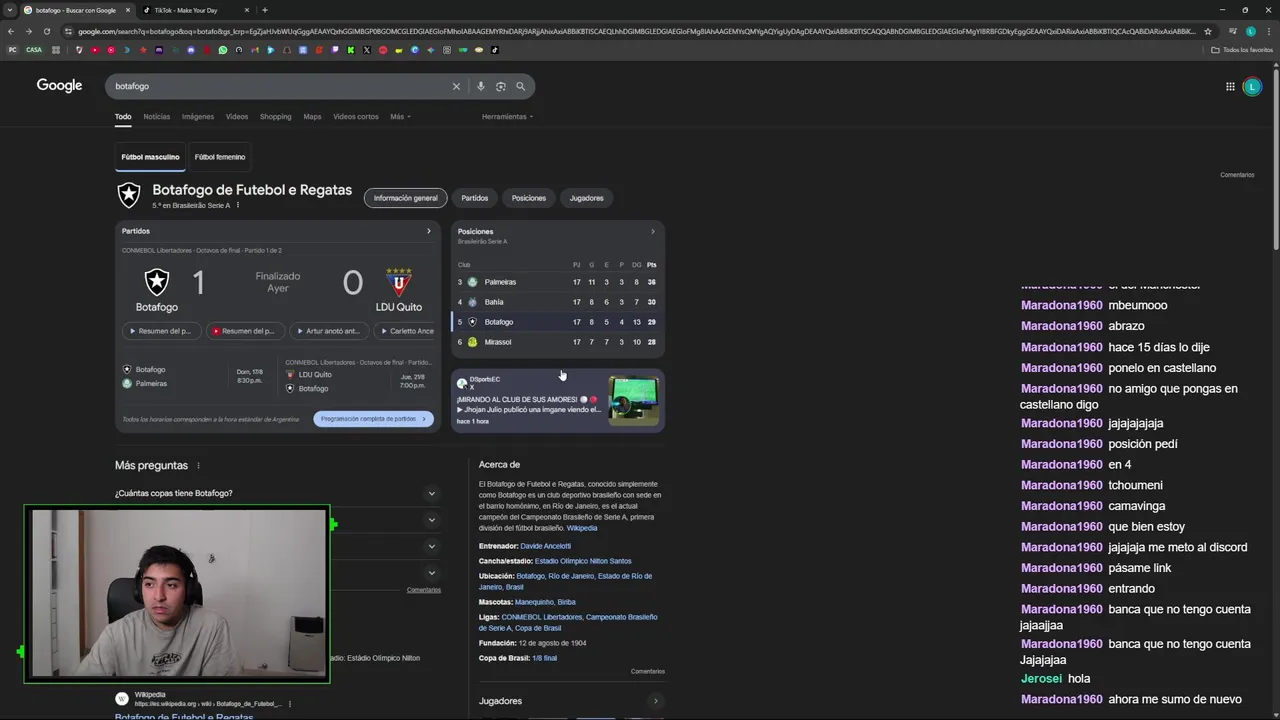Click the browser address bar URL
Screen dimensions: 1280x720
pos(635,31)
